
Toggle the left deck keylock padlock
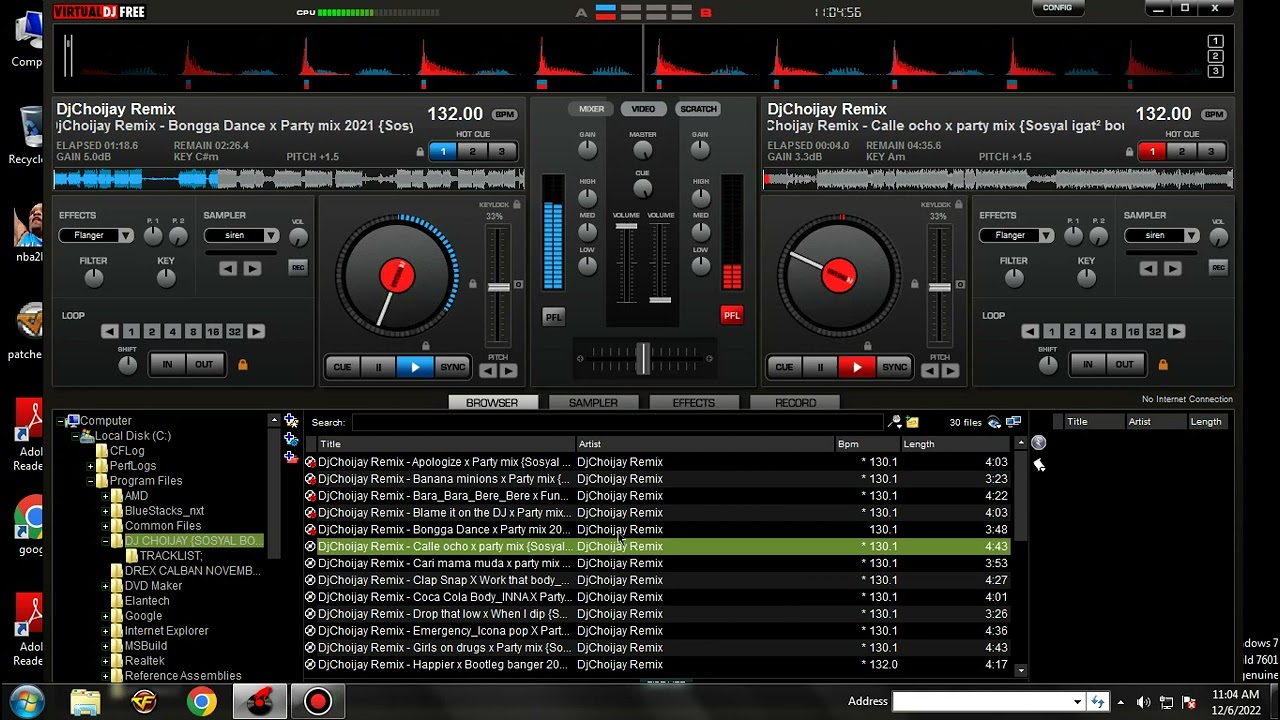517,205
